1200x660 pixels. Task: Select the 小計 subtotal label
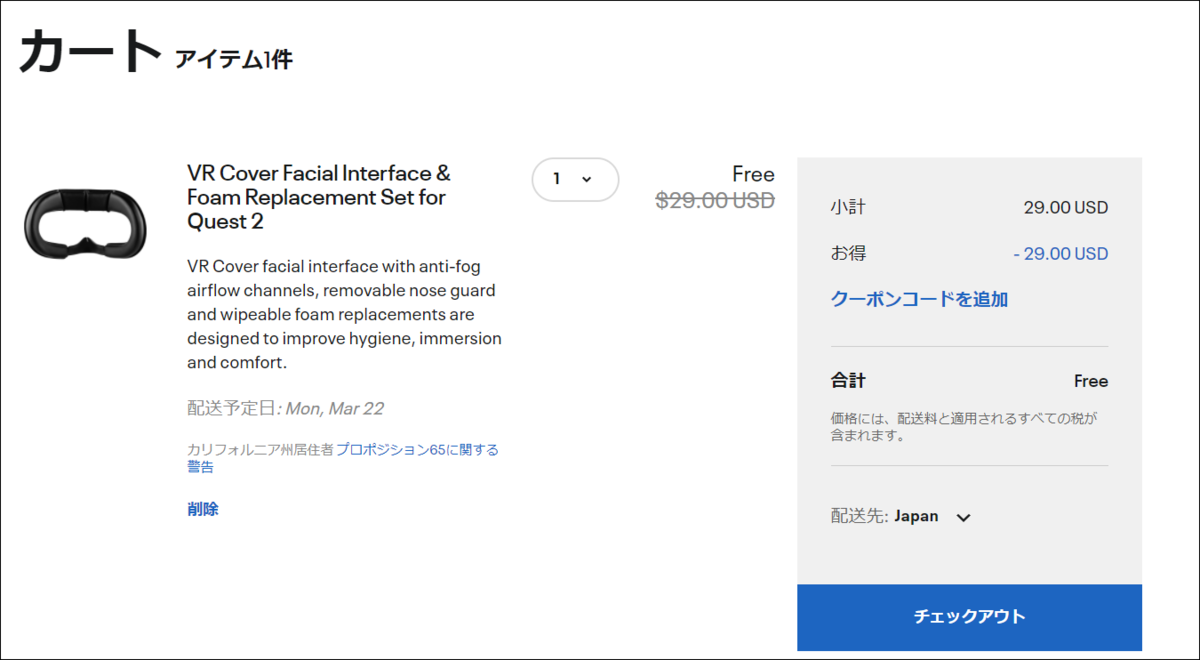(x=848, y=208)
